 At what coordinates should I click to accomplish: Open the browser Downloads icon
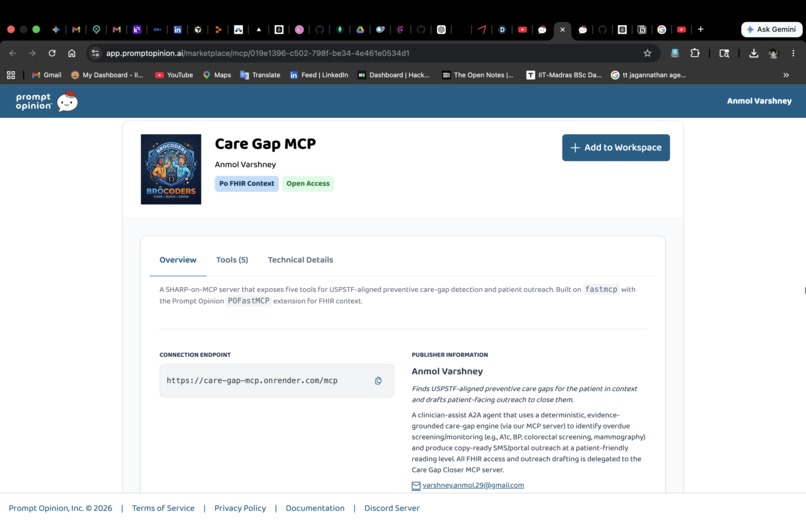pyautogui.click(x=754, y=53)
